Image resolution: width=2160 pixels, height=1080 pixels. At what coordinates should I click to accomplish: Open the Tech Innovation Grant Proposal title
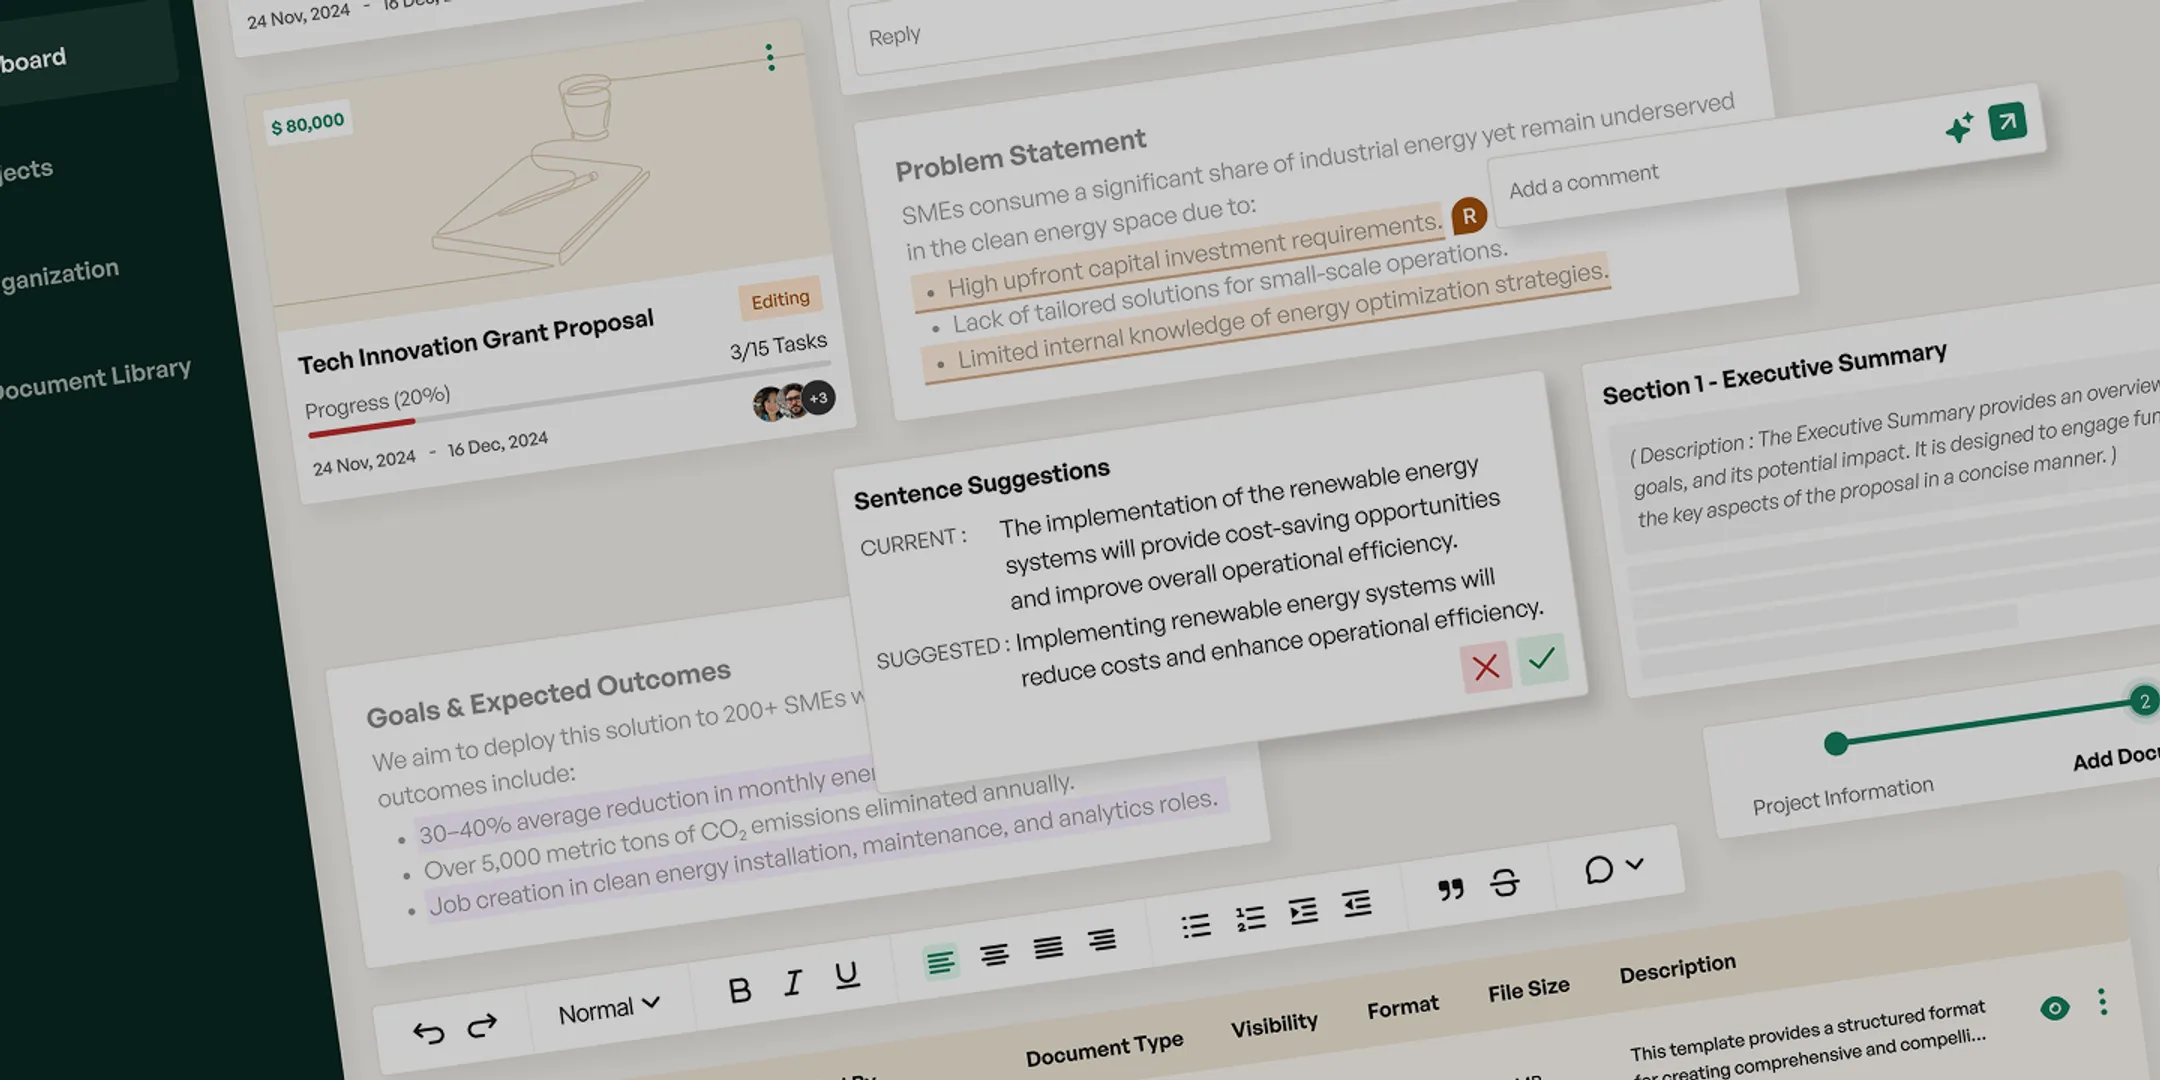tap(476, 342)
